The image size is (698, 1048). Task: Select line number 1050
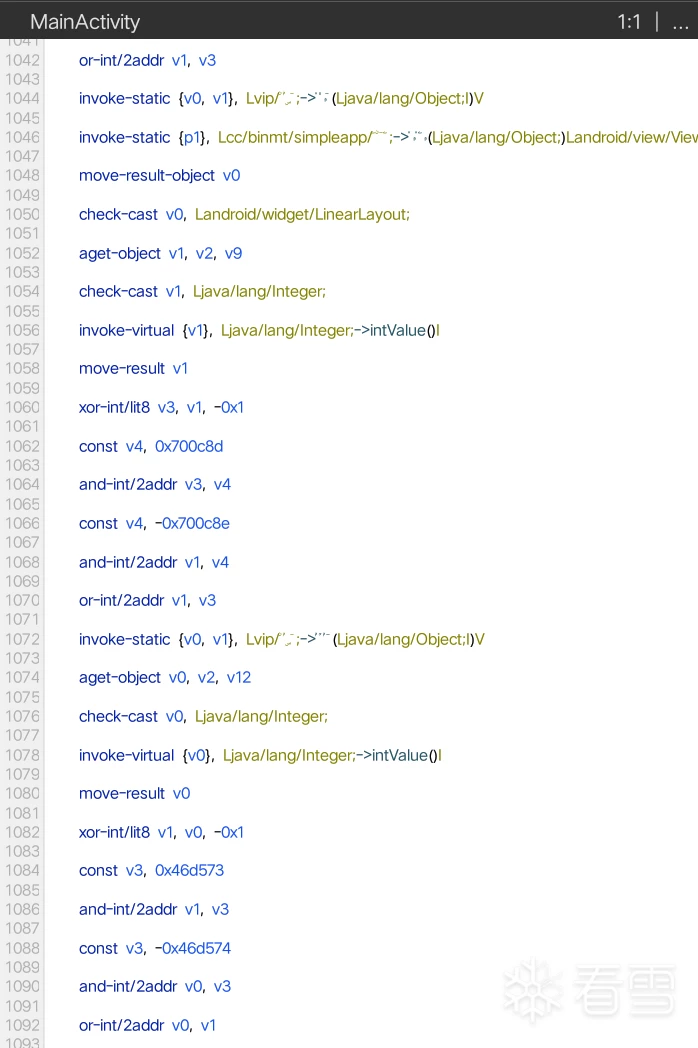pyautogui.click(x=22, y=214)
